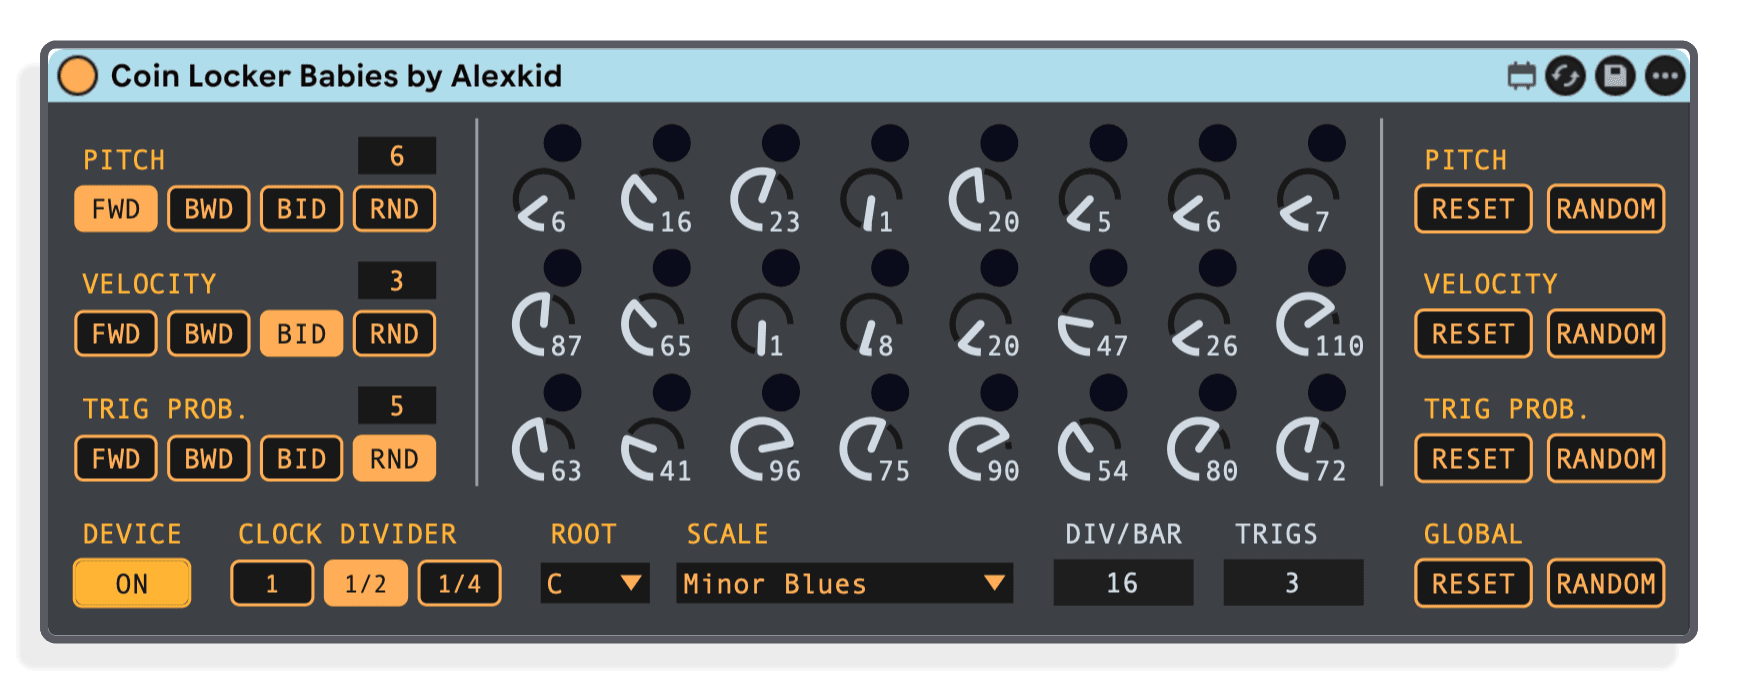The image size is (1738, 683).
Task: Click the PITCH RANDOM button
Action: pyautogui.click(x=1606, y=209)
